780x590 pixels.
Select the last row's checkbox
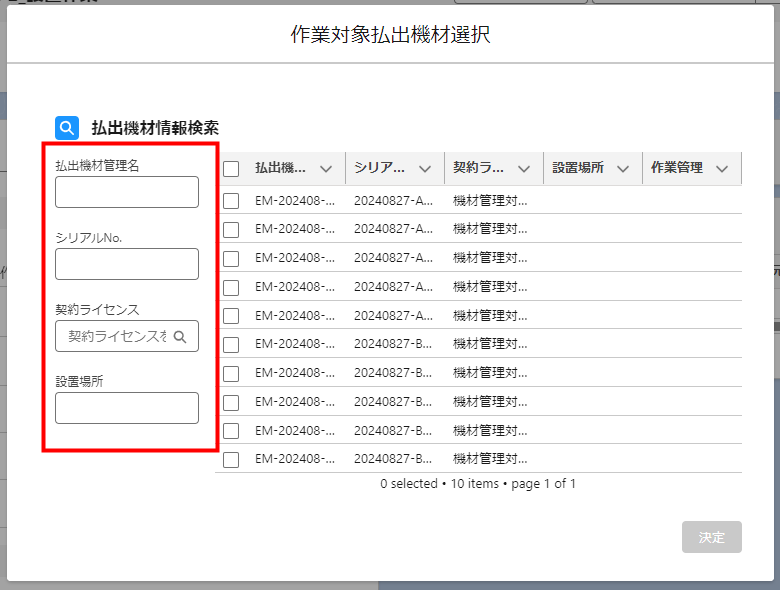point(231,460)
